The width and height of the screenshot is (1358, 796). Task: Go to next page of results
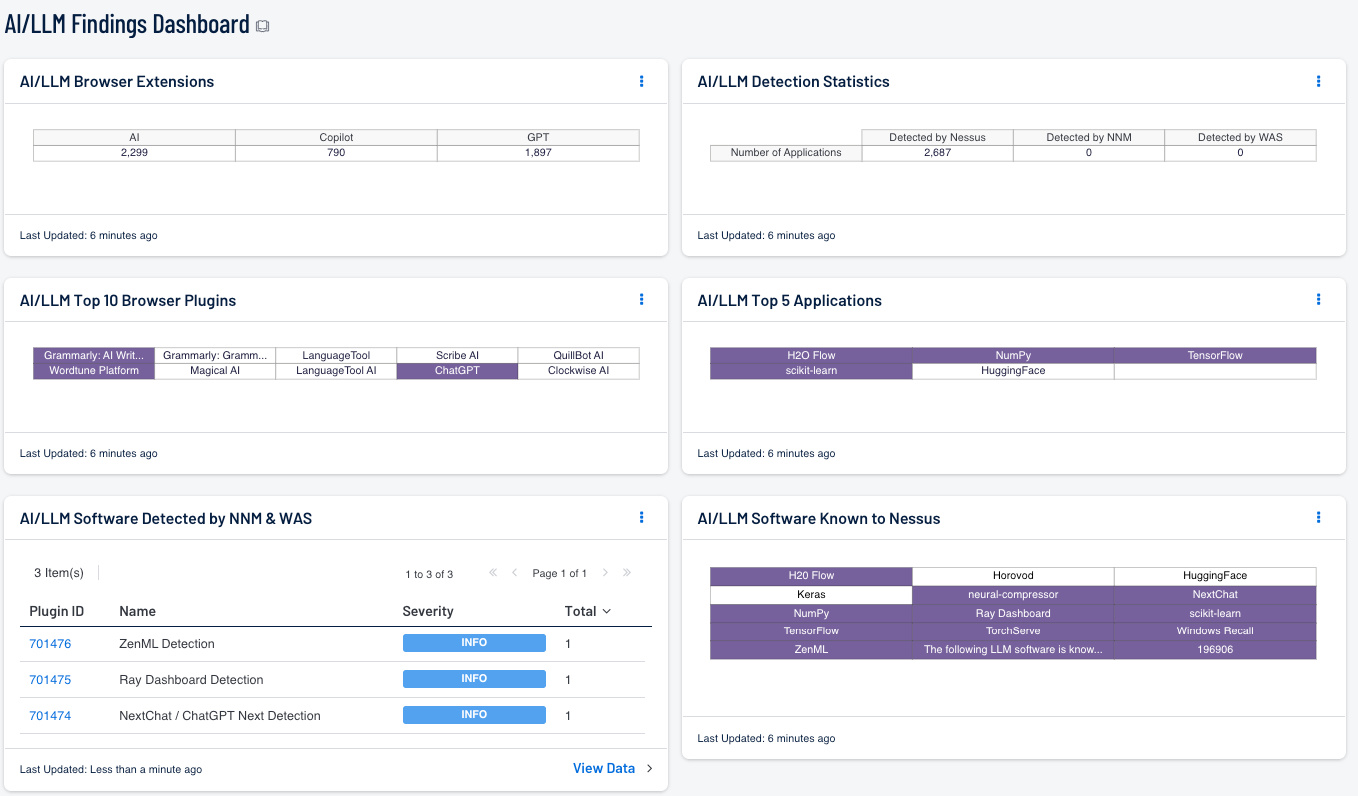click(605, 573)
